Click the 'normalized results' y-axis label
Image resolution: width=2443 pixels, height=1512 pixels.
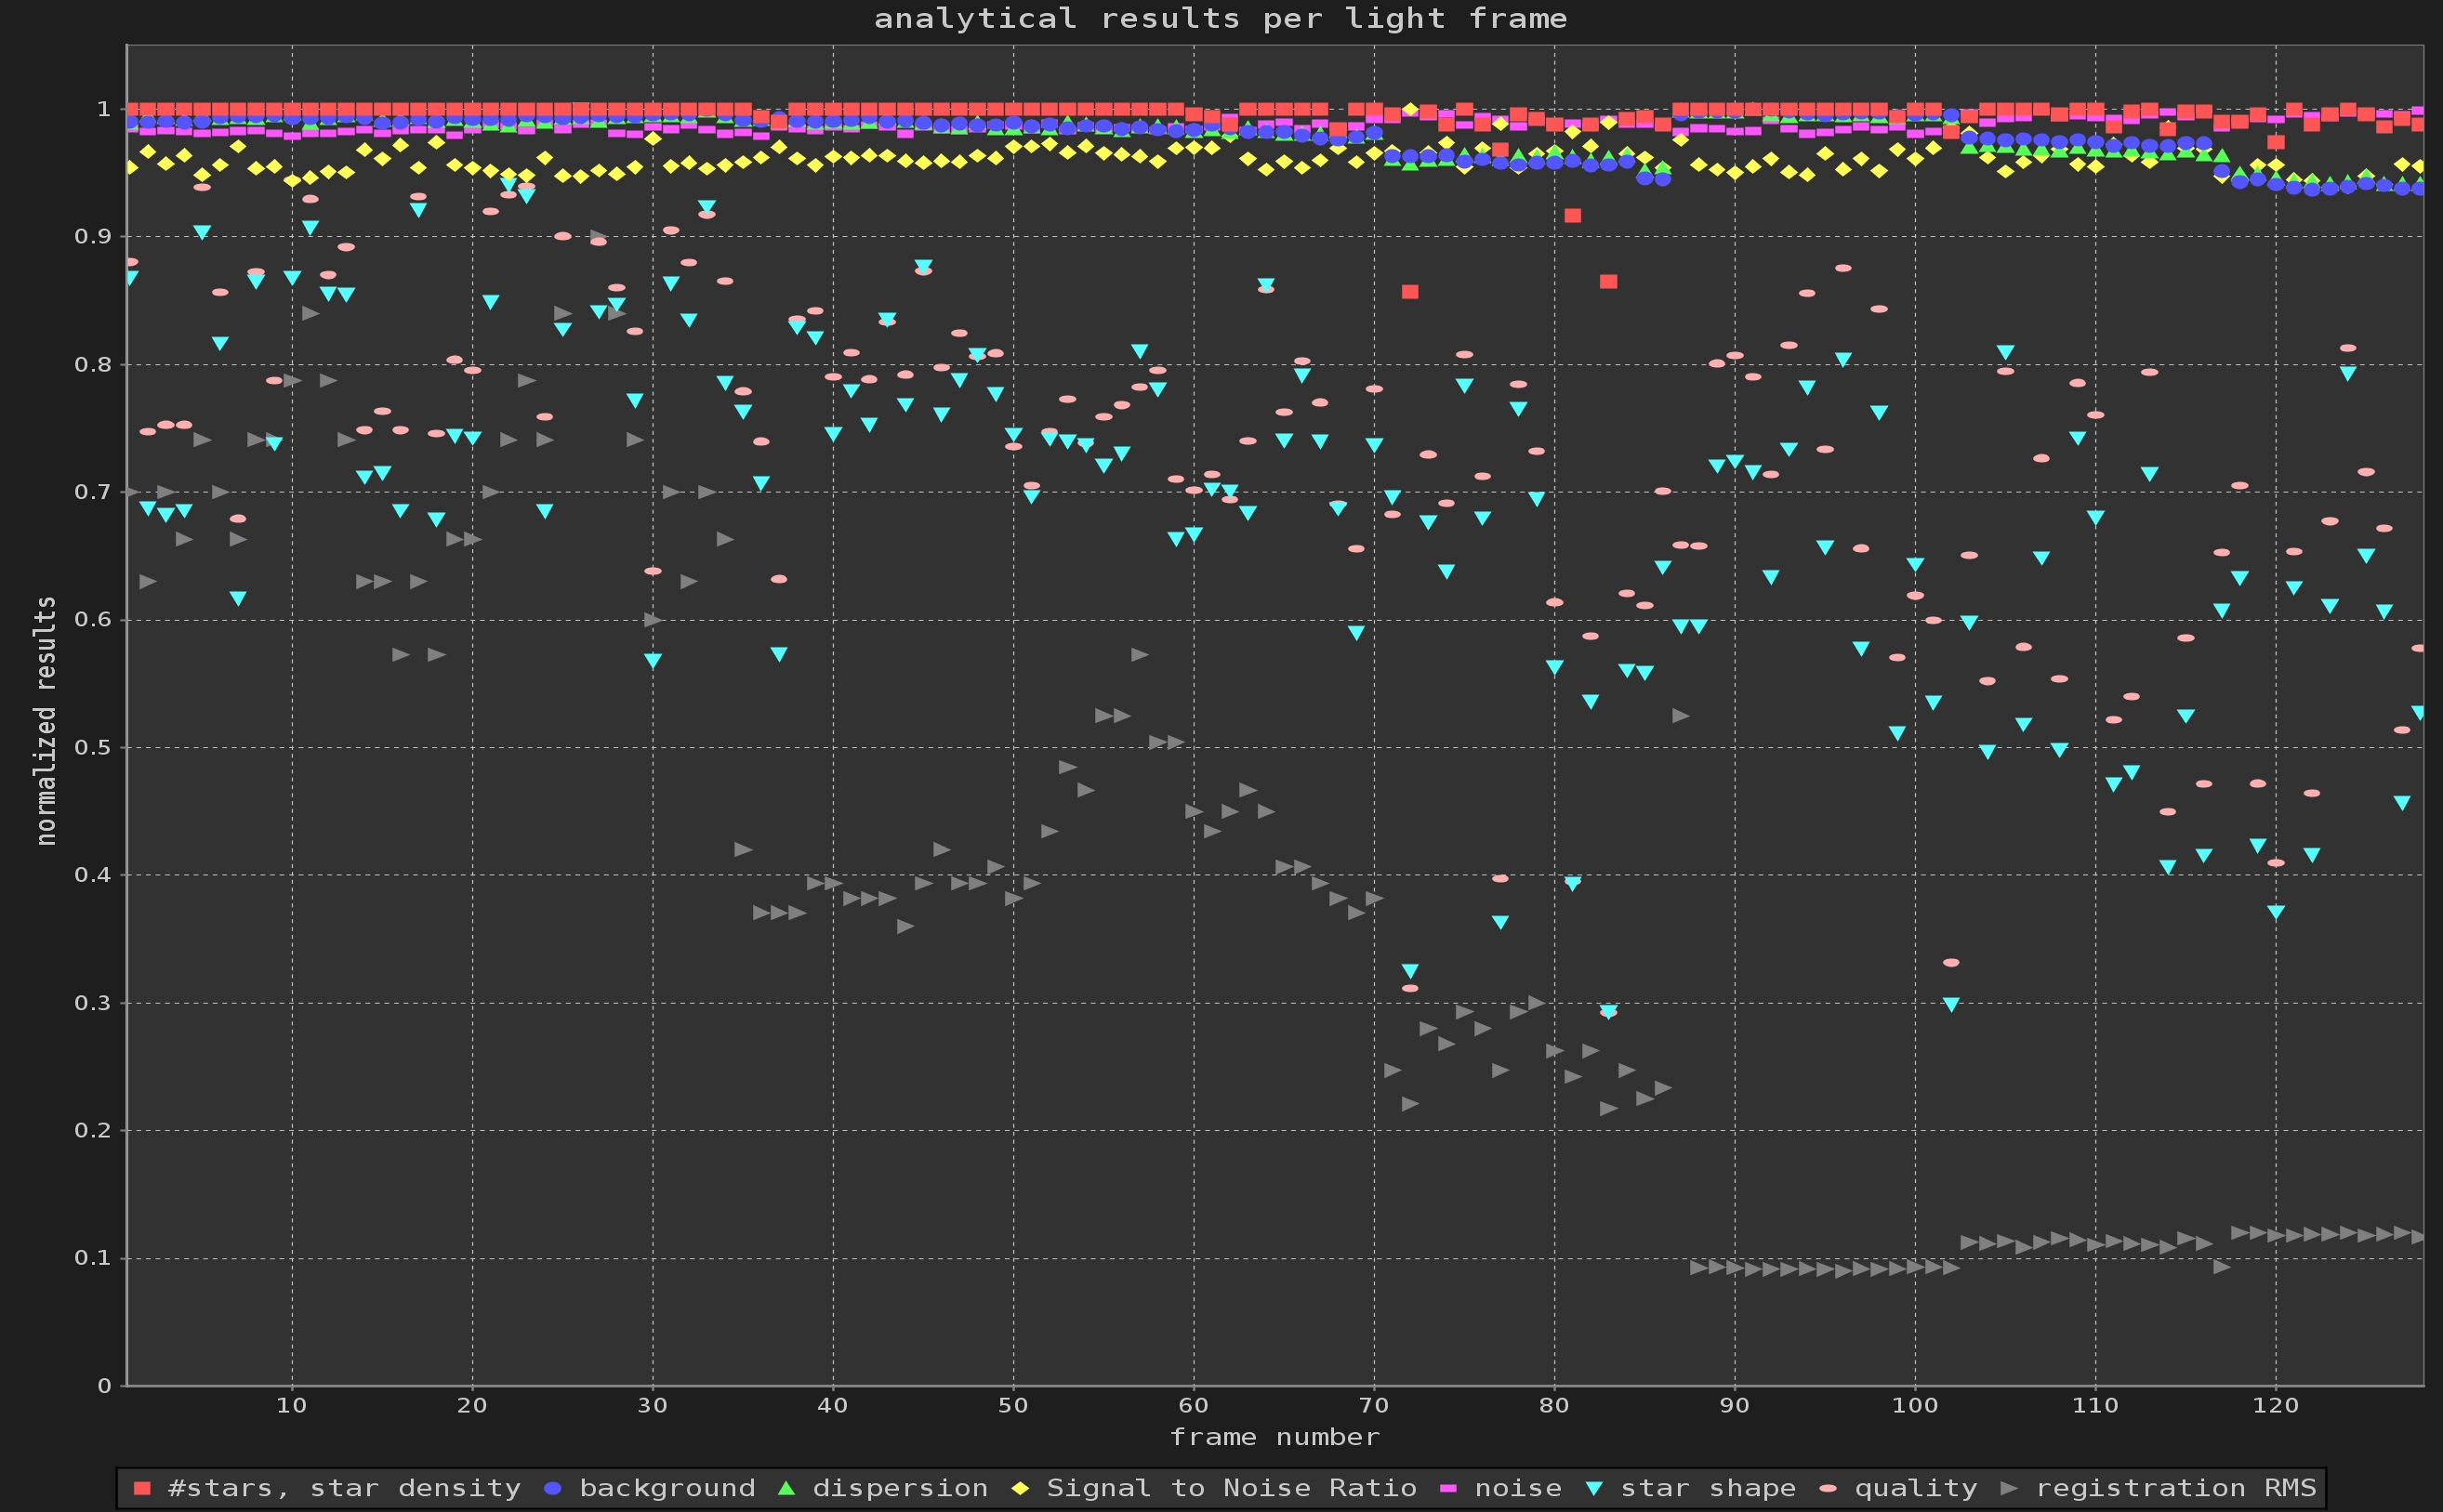point(46,720)
